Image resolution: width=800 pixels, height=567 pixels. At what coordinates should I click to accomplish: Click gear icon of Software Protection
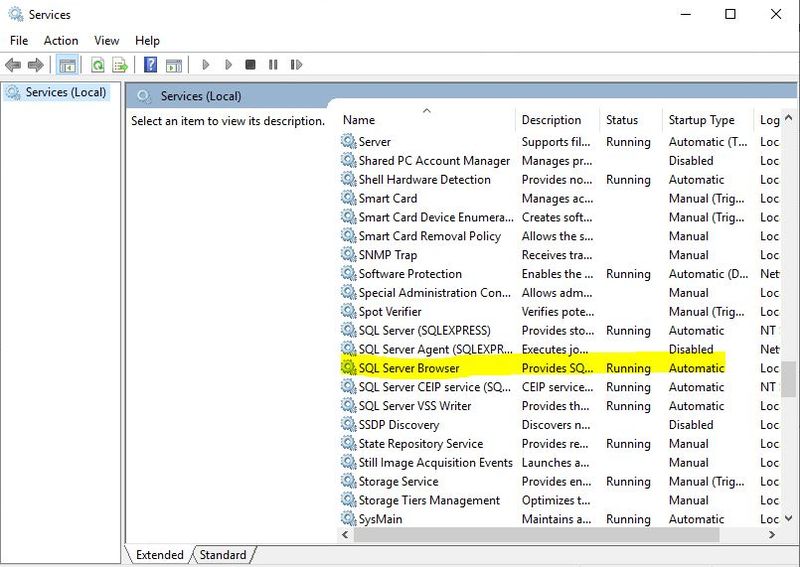point(348,273)
